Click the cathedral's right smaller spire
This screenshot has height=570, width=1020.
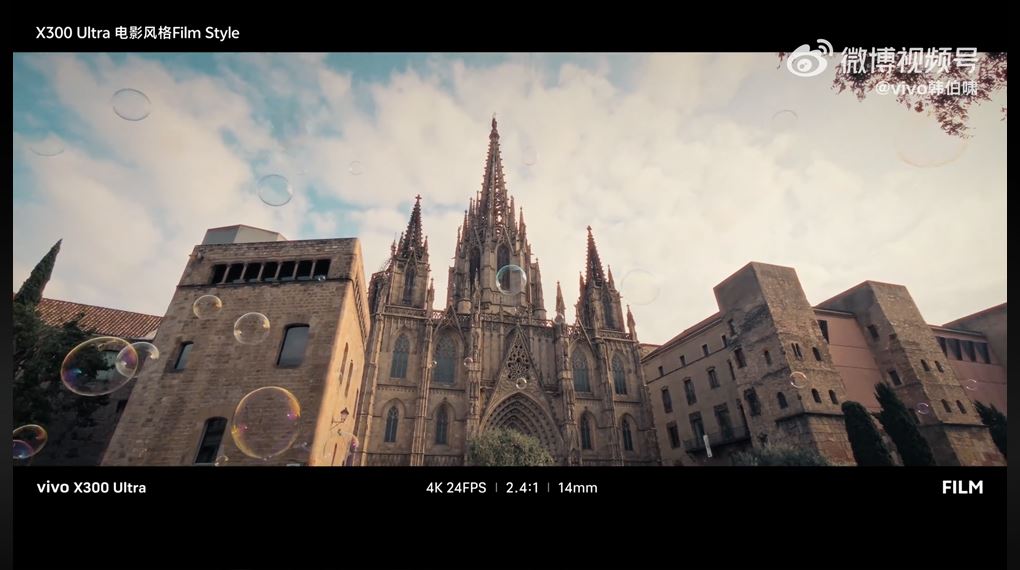[594, 260]
